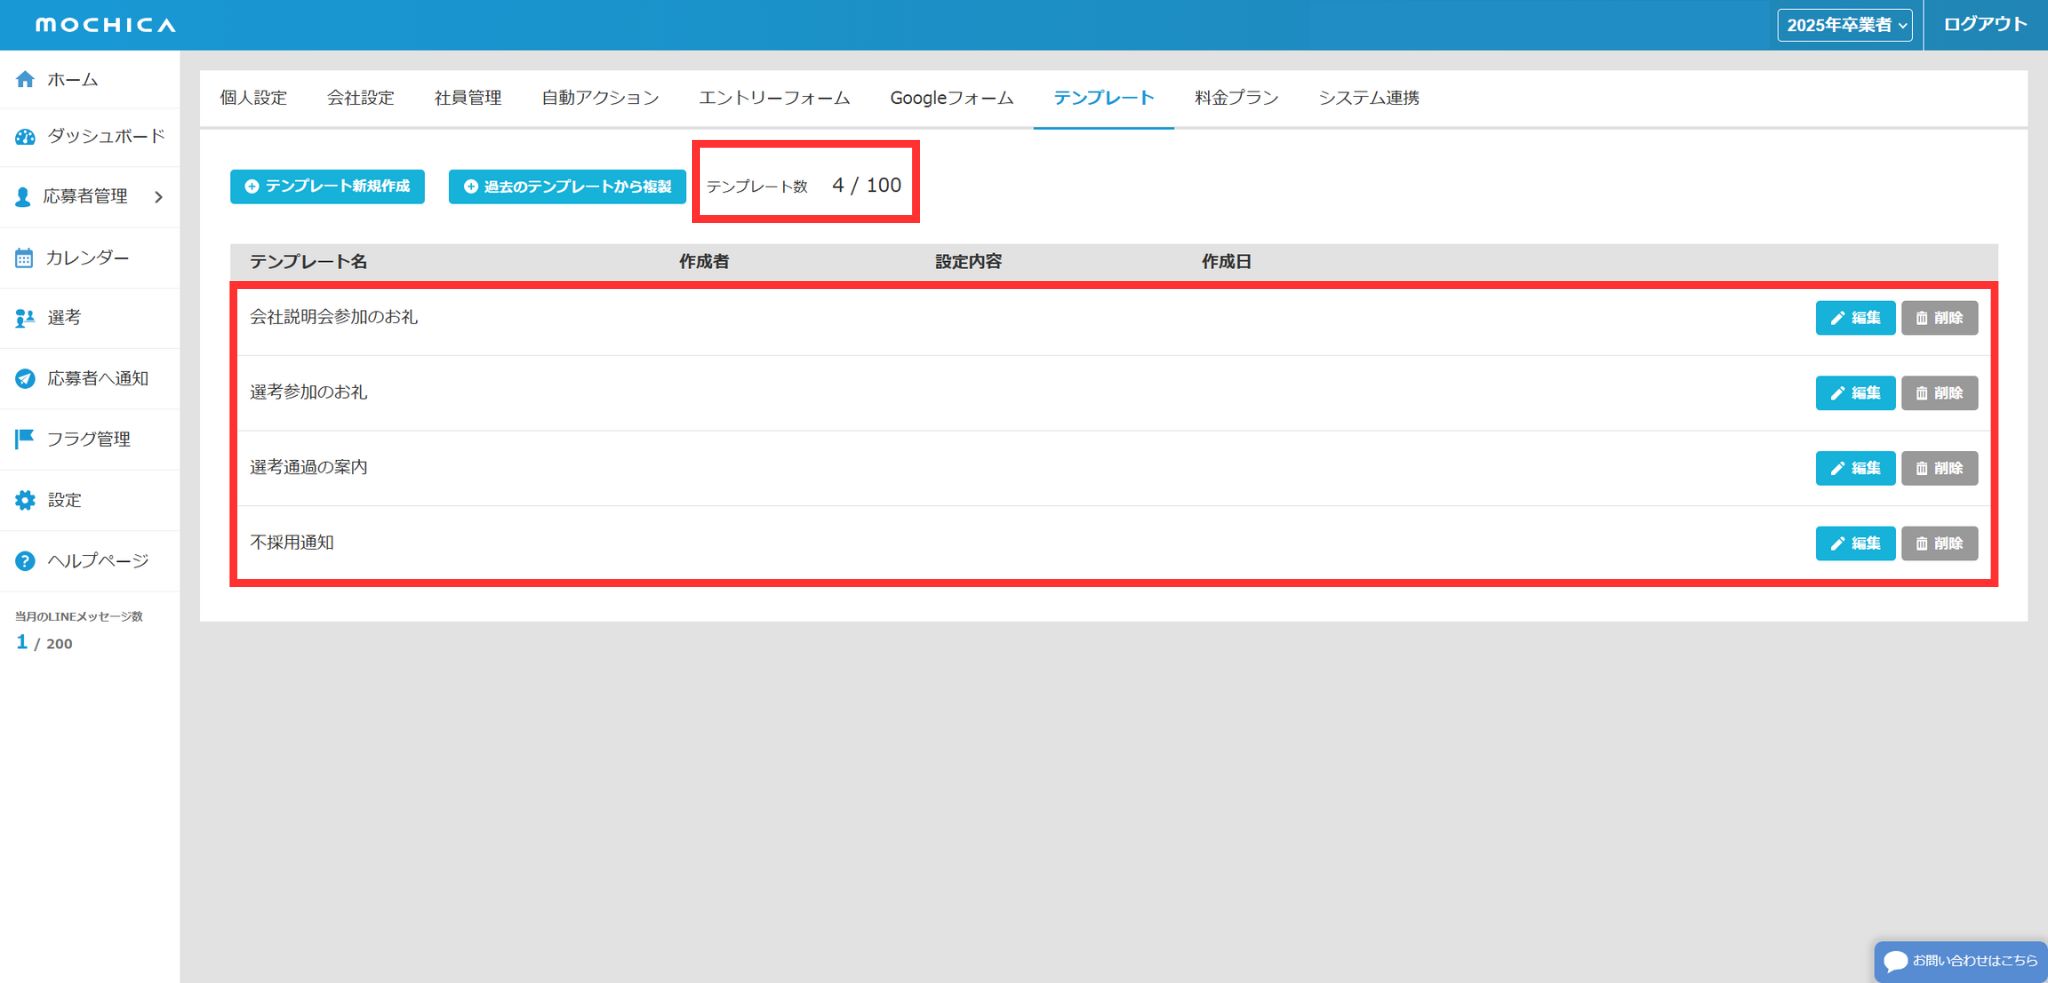The height and width of the screenshot is (983, 2048).
Task: Select the 料金プラン tab
Action: pos(1236,98)
